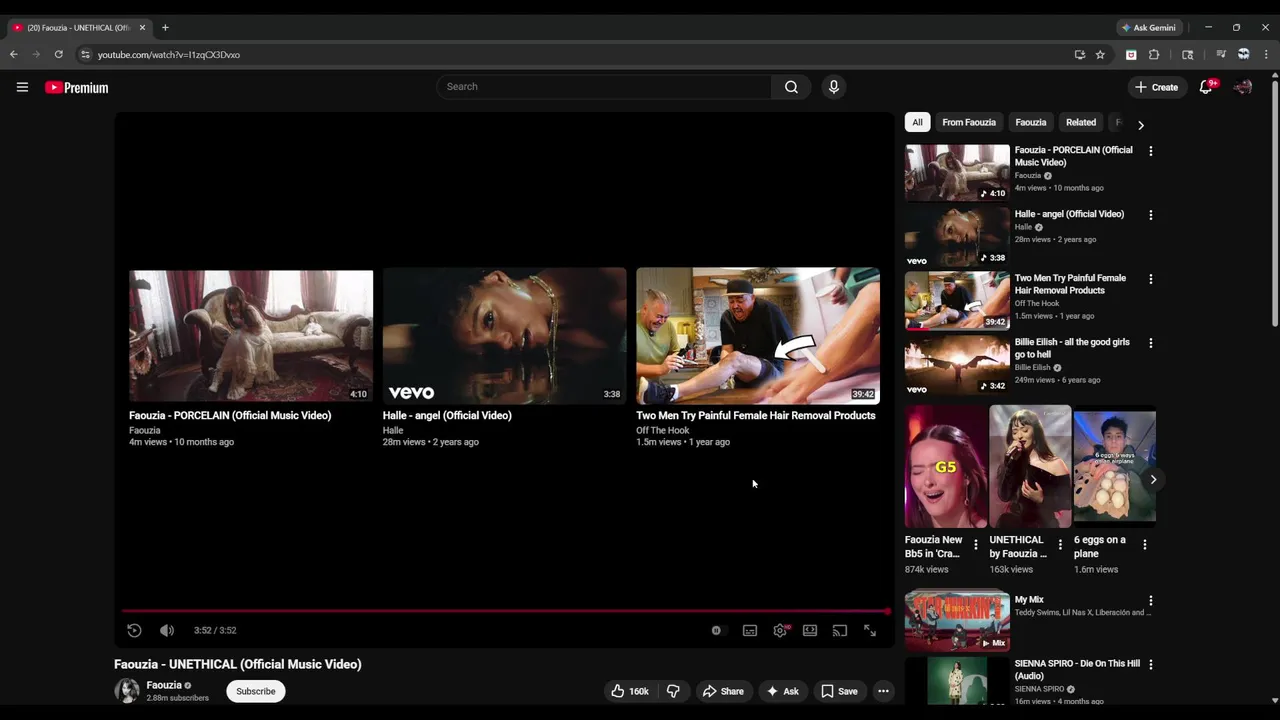
Task: Open options for Faouzia New Bb5 short
Action: tap(976, 545)
